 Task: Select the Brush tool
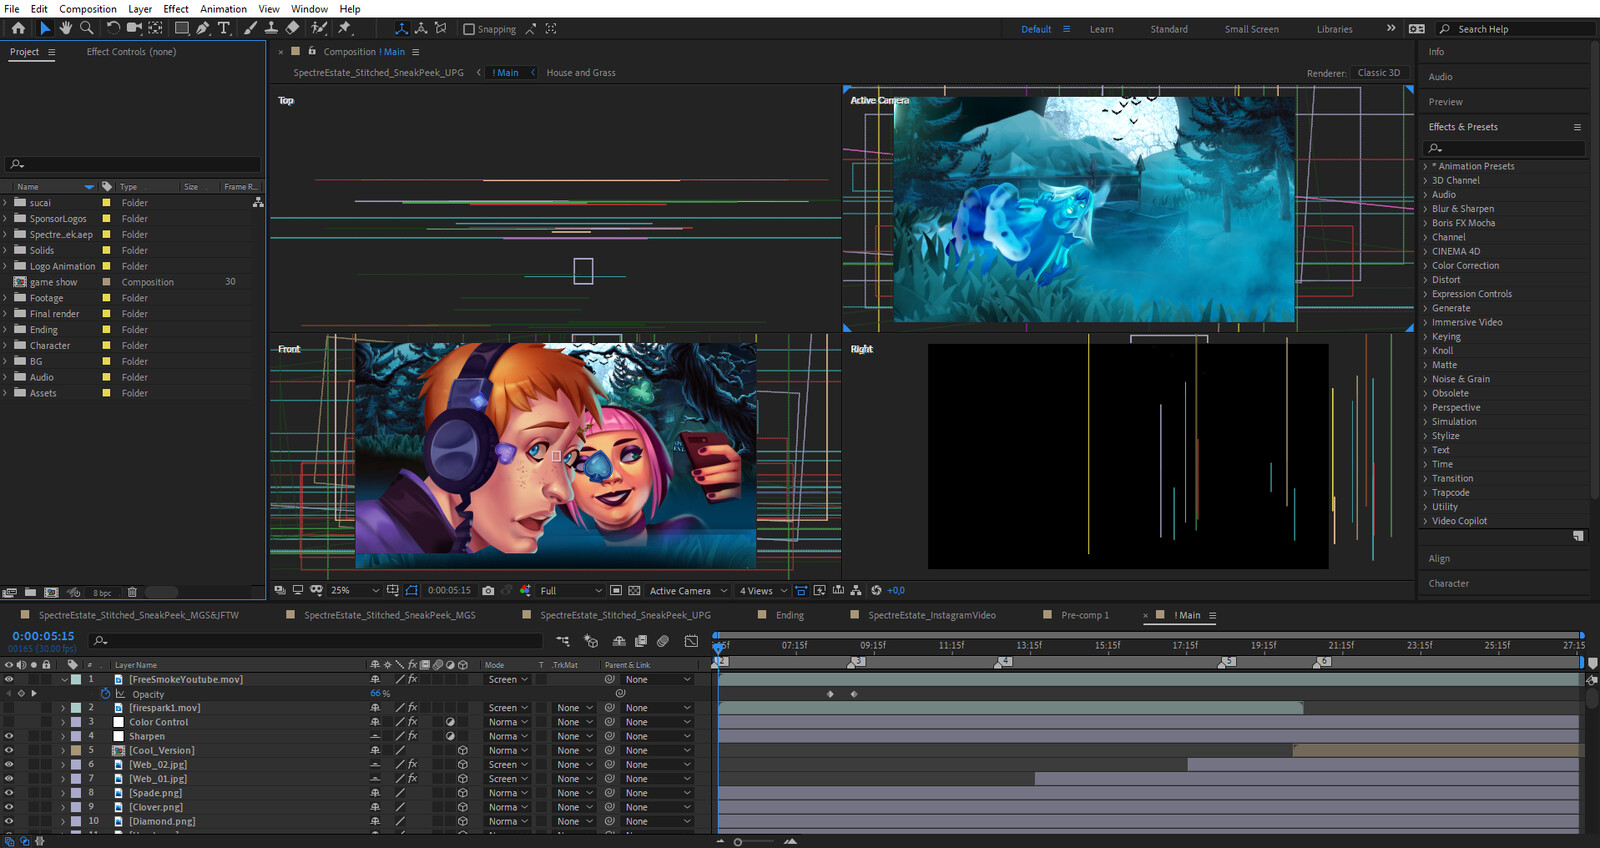(251, 28)
